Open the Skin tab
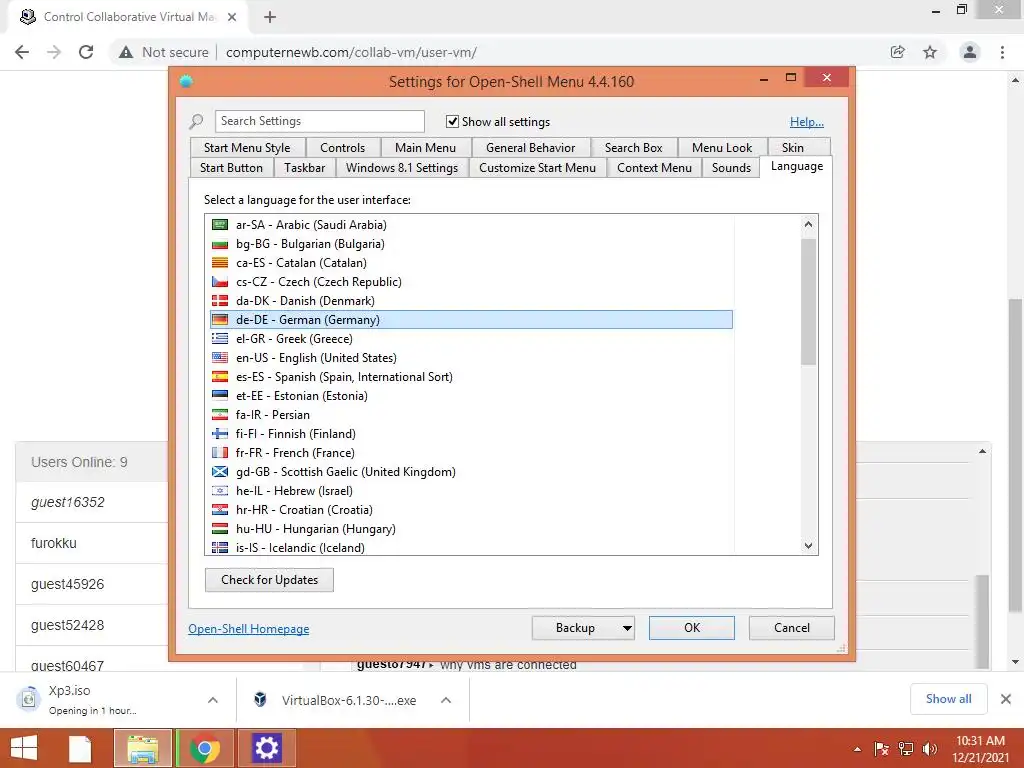The height and width of the screenshot is (768, 1024). (793, 148)
